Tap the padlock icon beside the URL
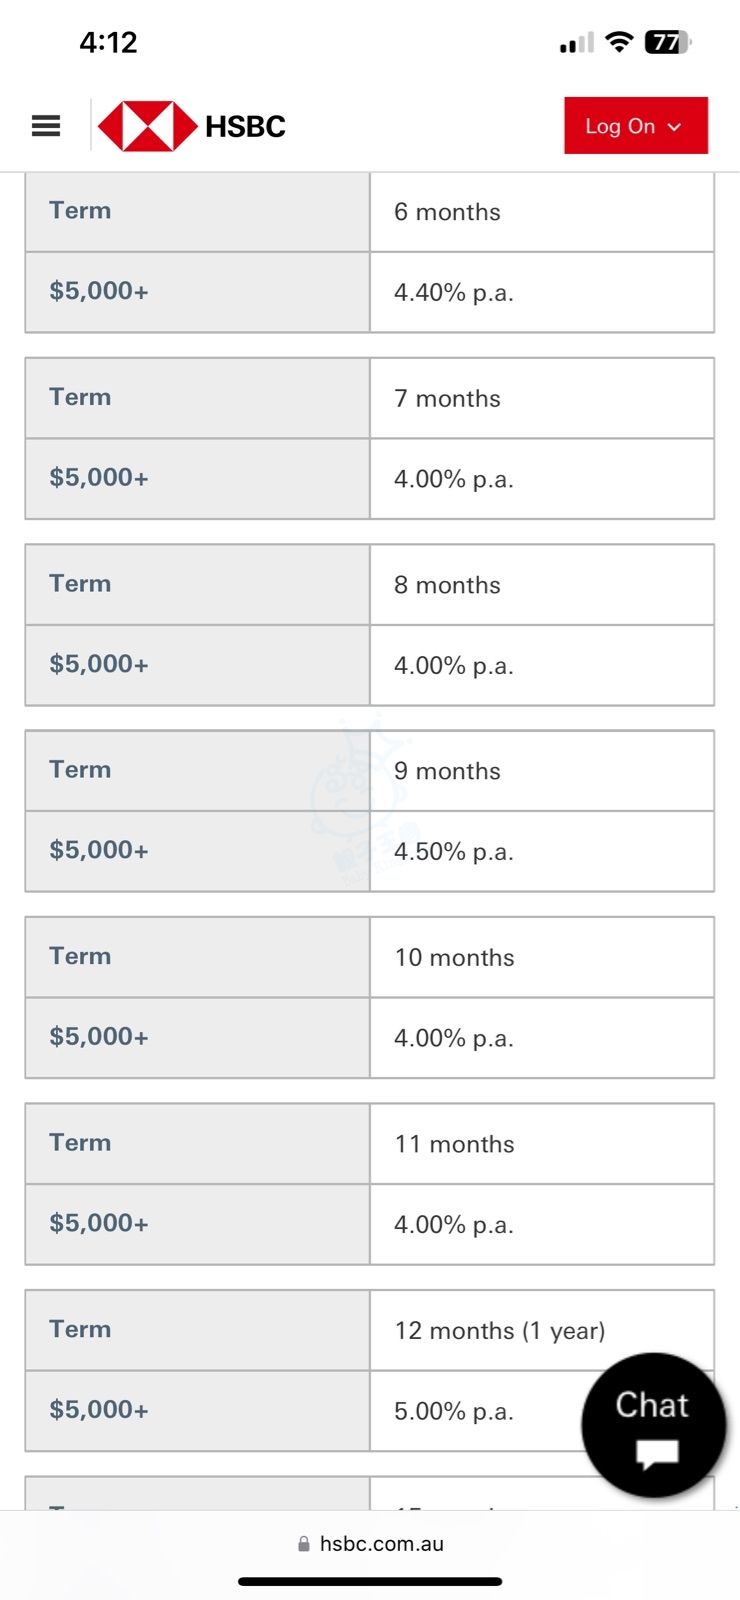 [x=304, y=1544]
